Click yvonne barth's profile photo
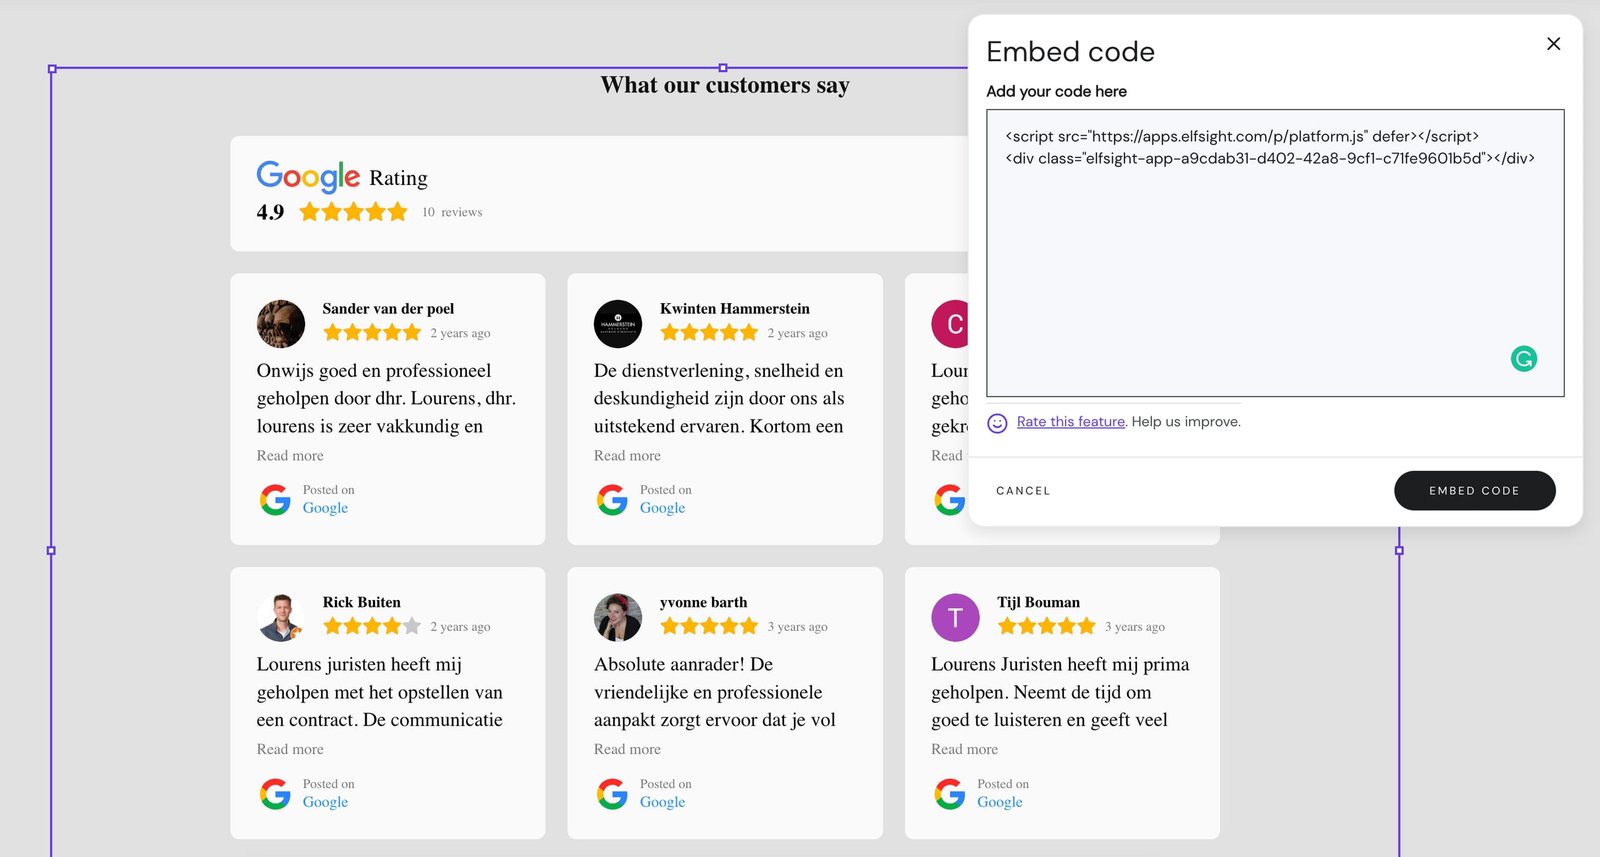This screenshot has height=857, width=1600. point(618,618)
